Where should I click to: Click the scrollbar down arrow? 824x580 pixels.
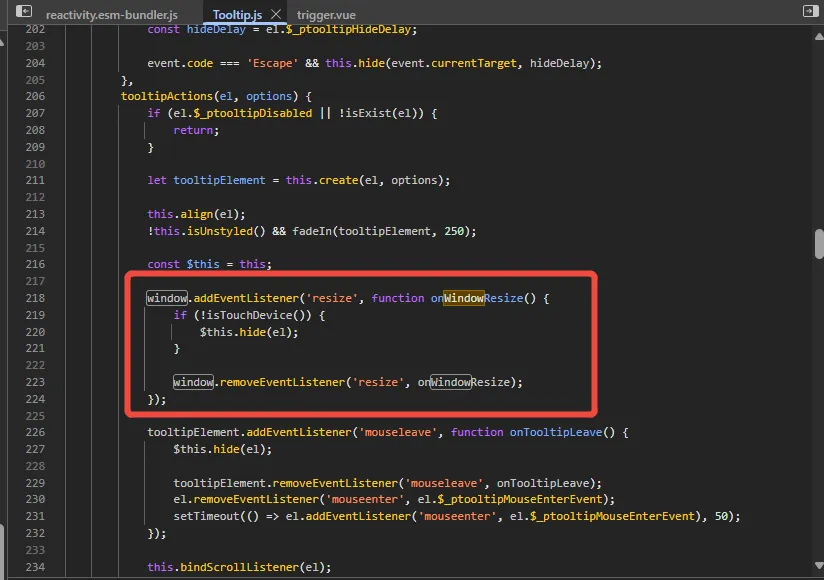[x=819, y=565]
